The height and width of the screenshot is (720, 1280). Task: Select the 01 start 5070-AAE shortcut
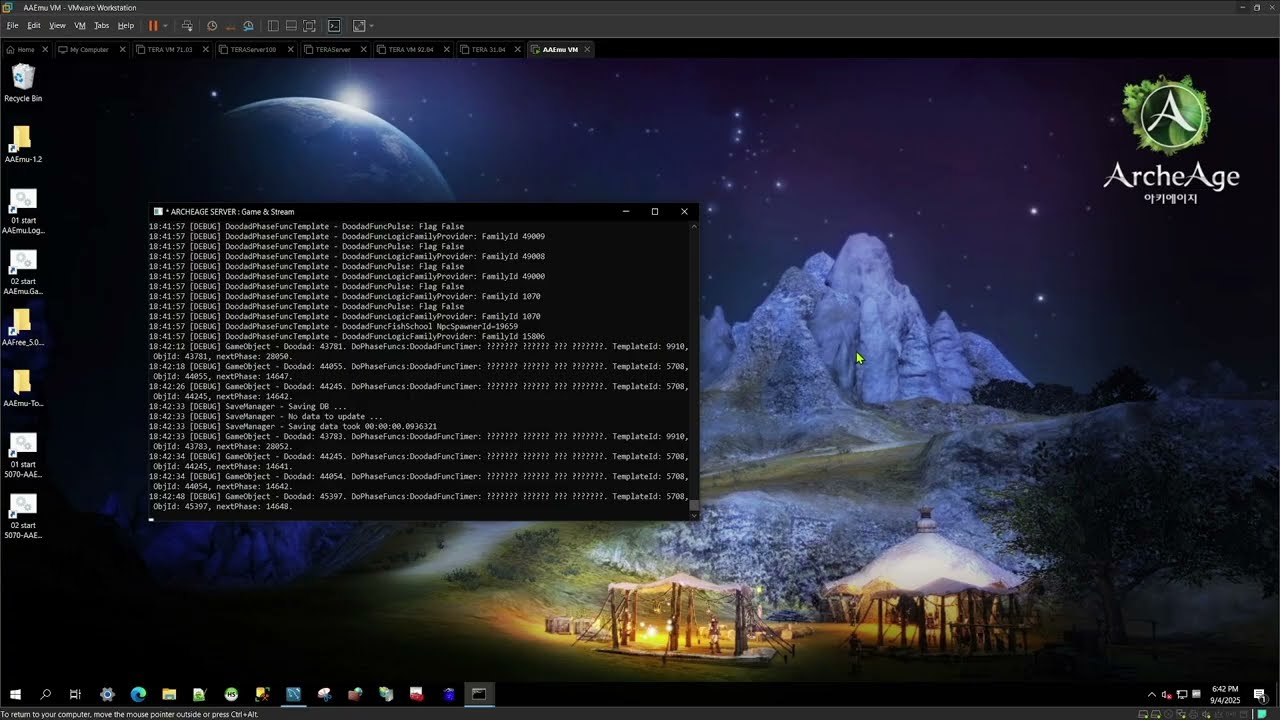click(23, 455)
